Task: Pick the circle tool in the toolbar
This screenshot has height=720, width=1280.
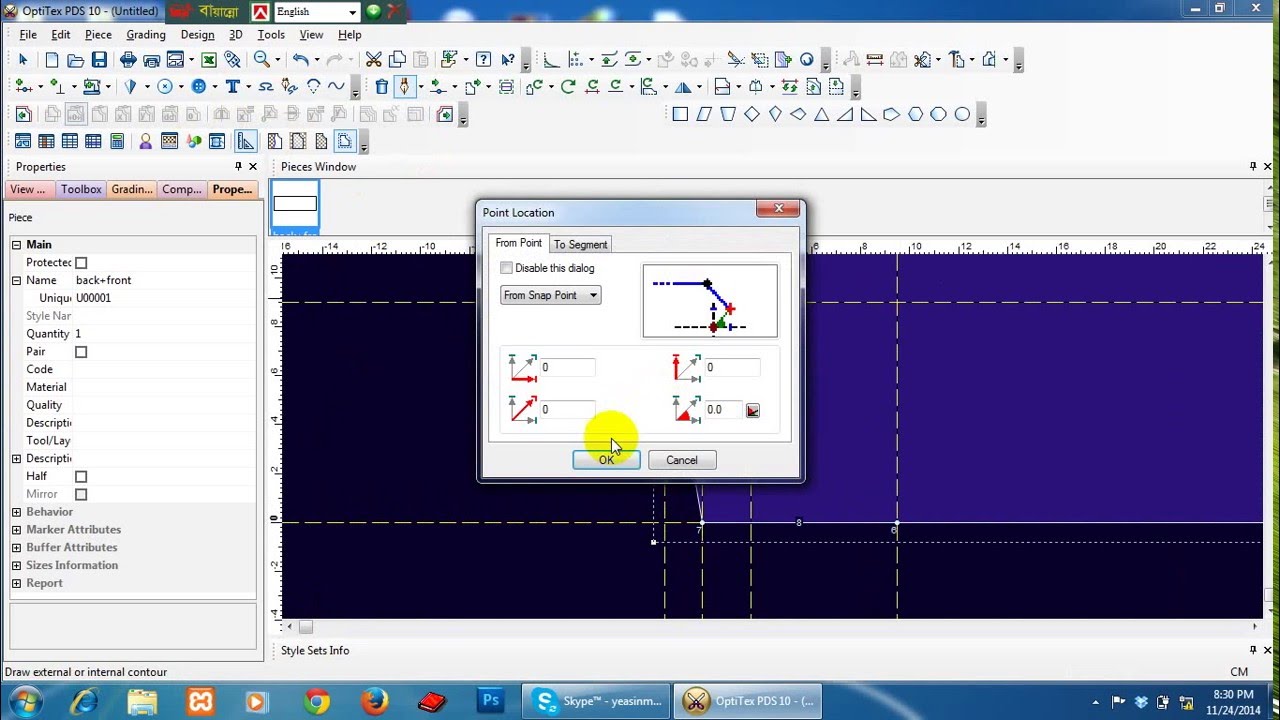Action: point(165,87)
